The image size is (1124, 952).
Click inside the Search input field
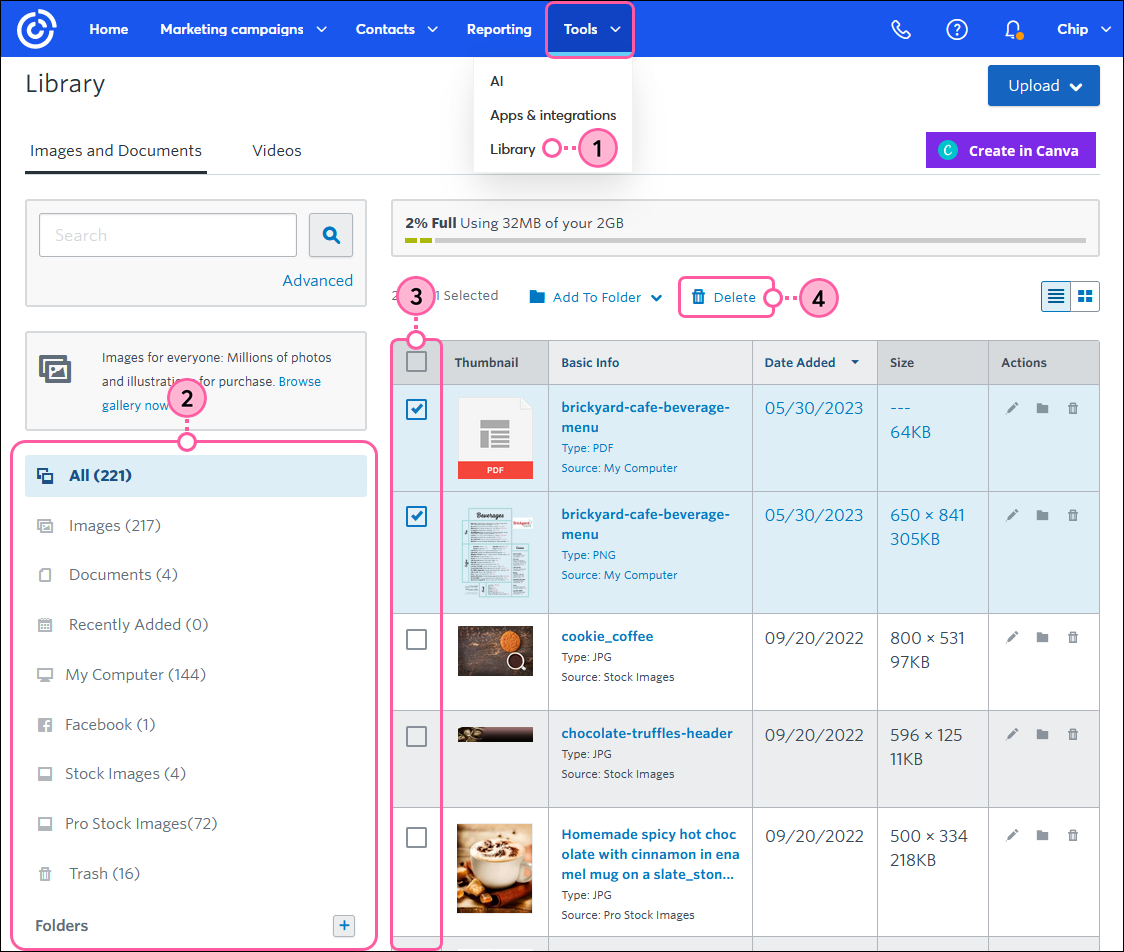168,235
